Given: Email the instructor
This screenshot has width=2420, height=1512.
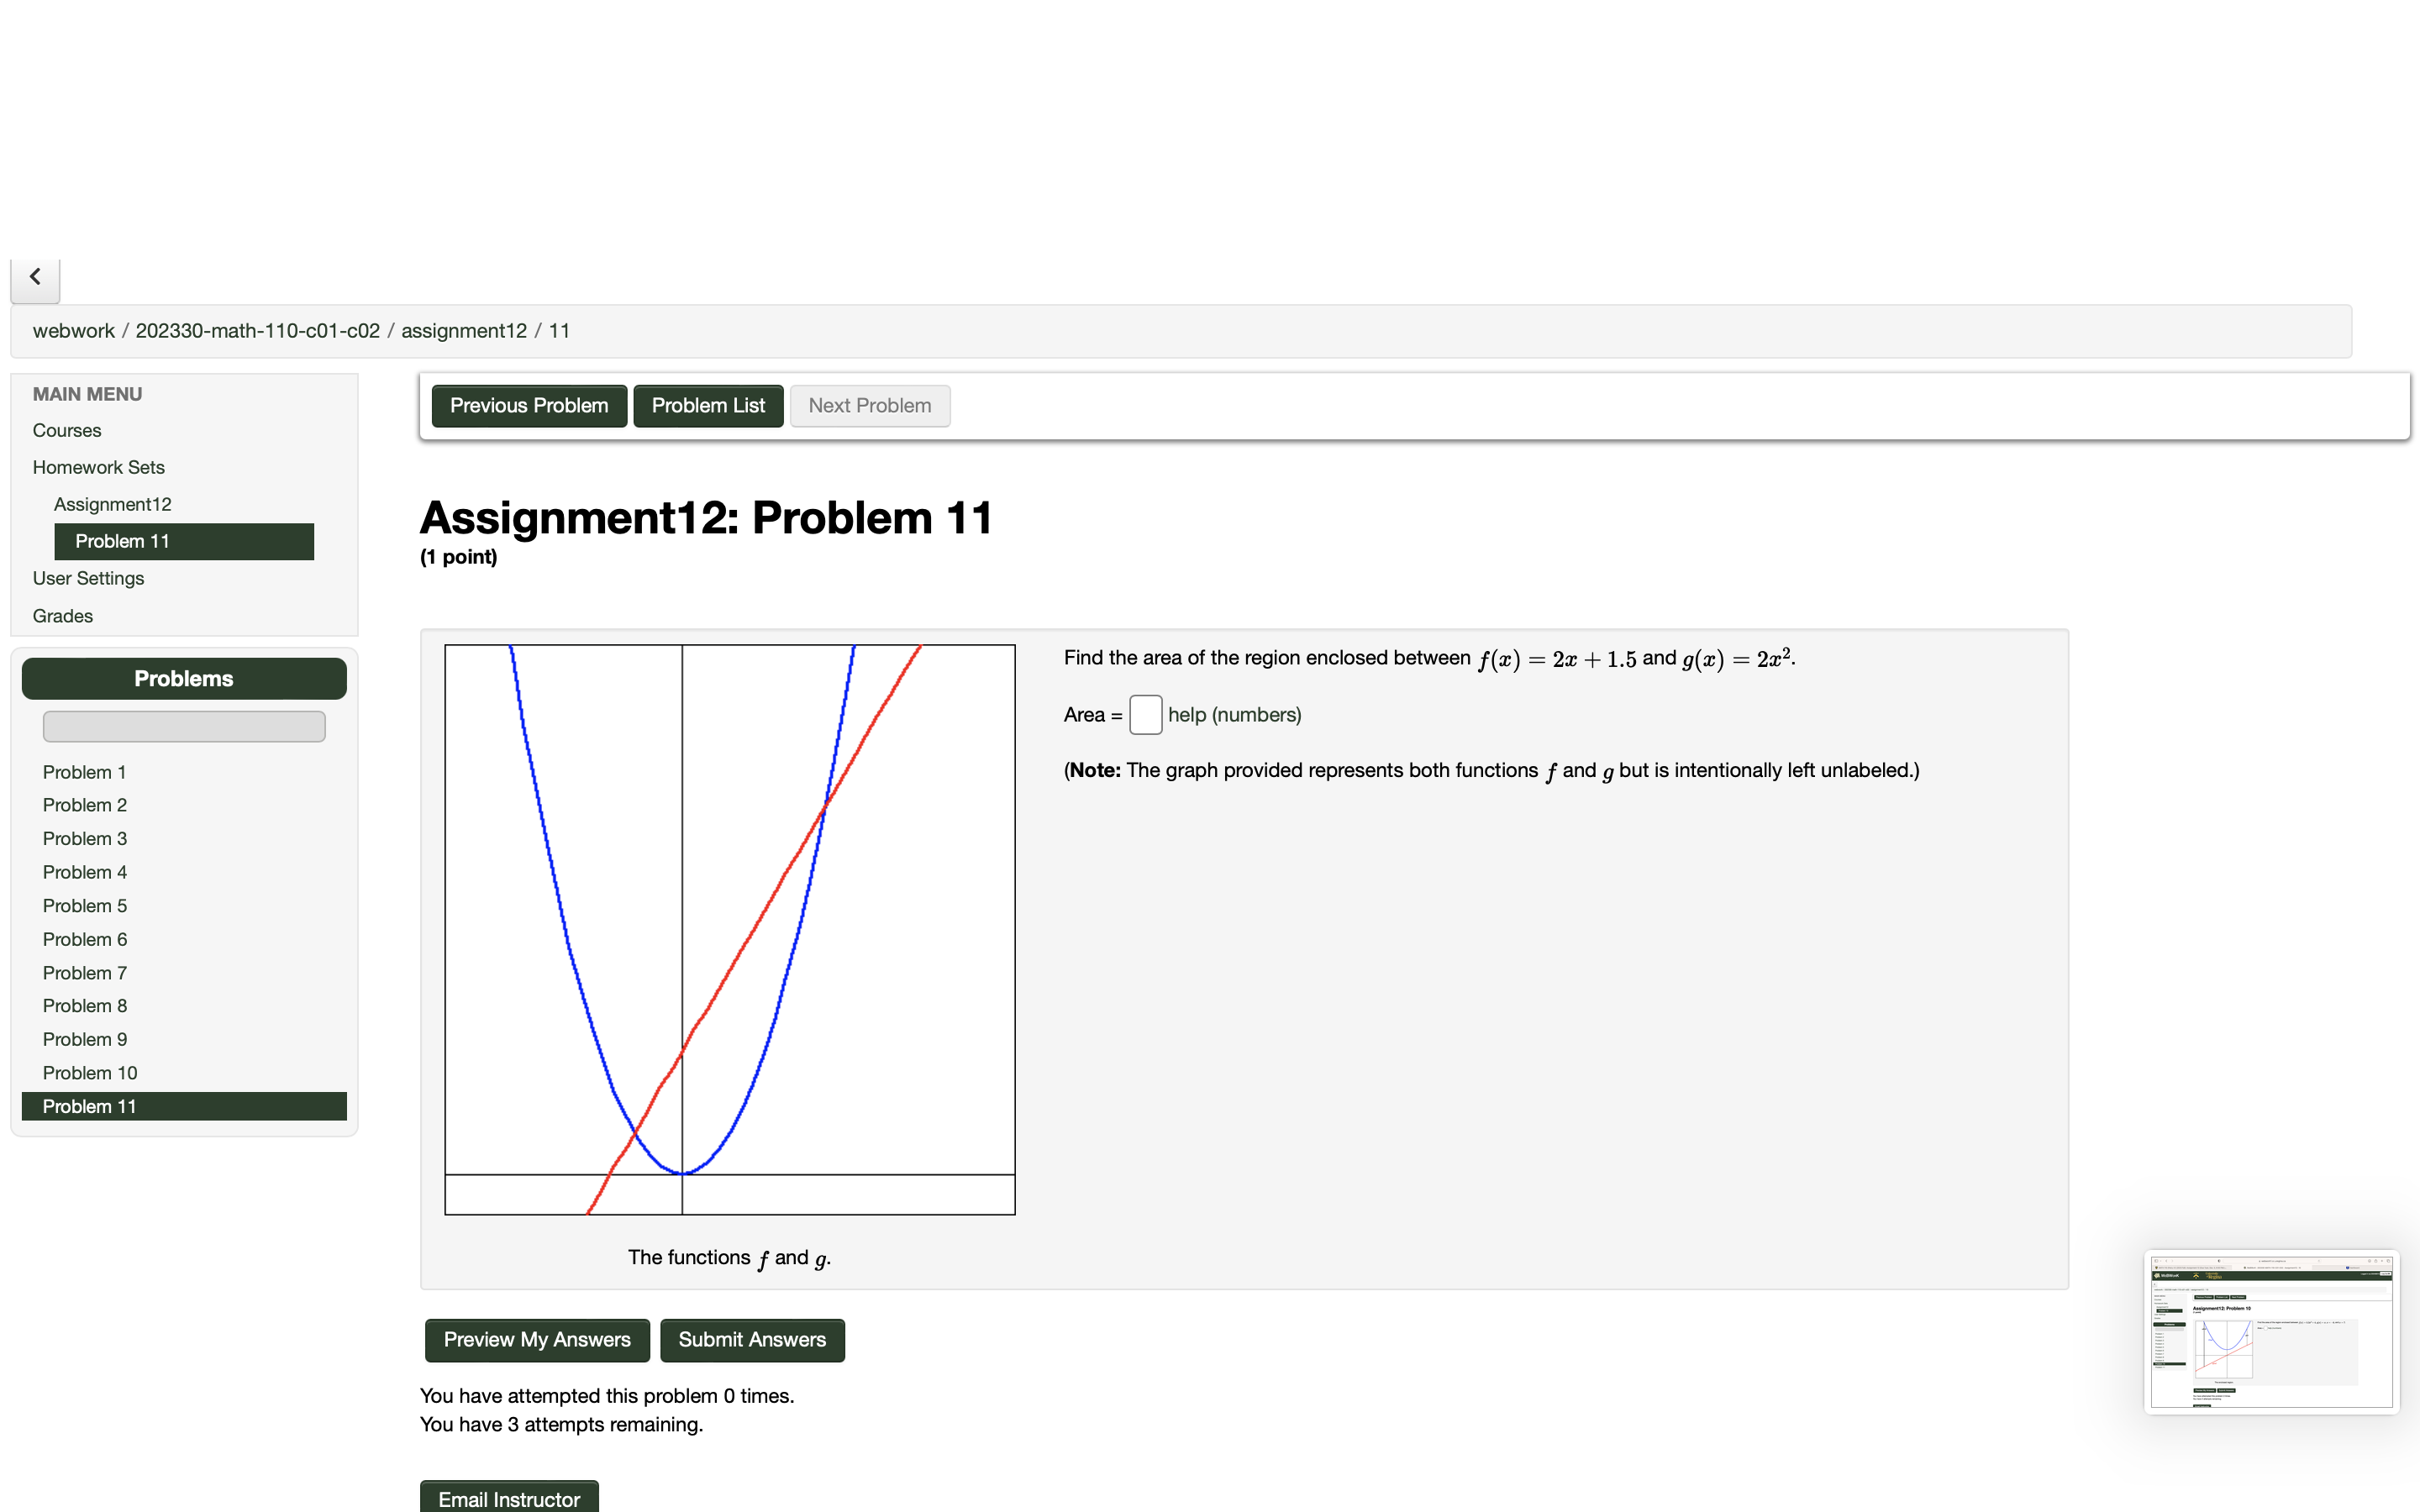Looking at the screenshot, I should 508,1499.
